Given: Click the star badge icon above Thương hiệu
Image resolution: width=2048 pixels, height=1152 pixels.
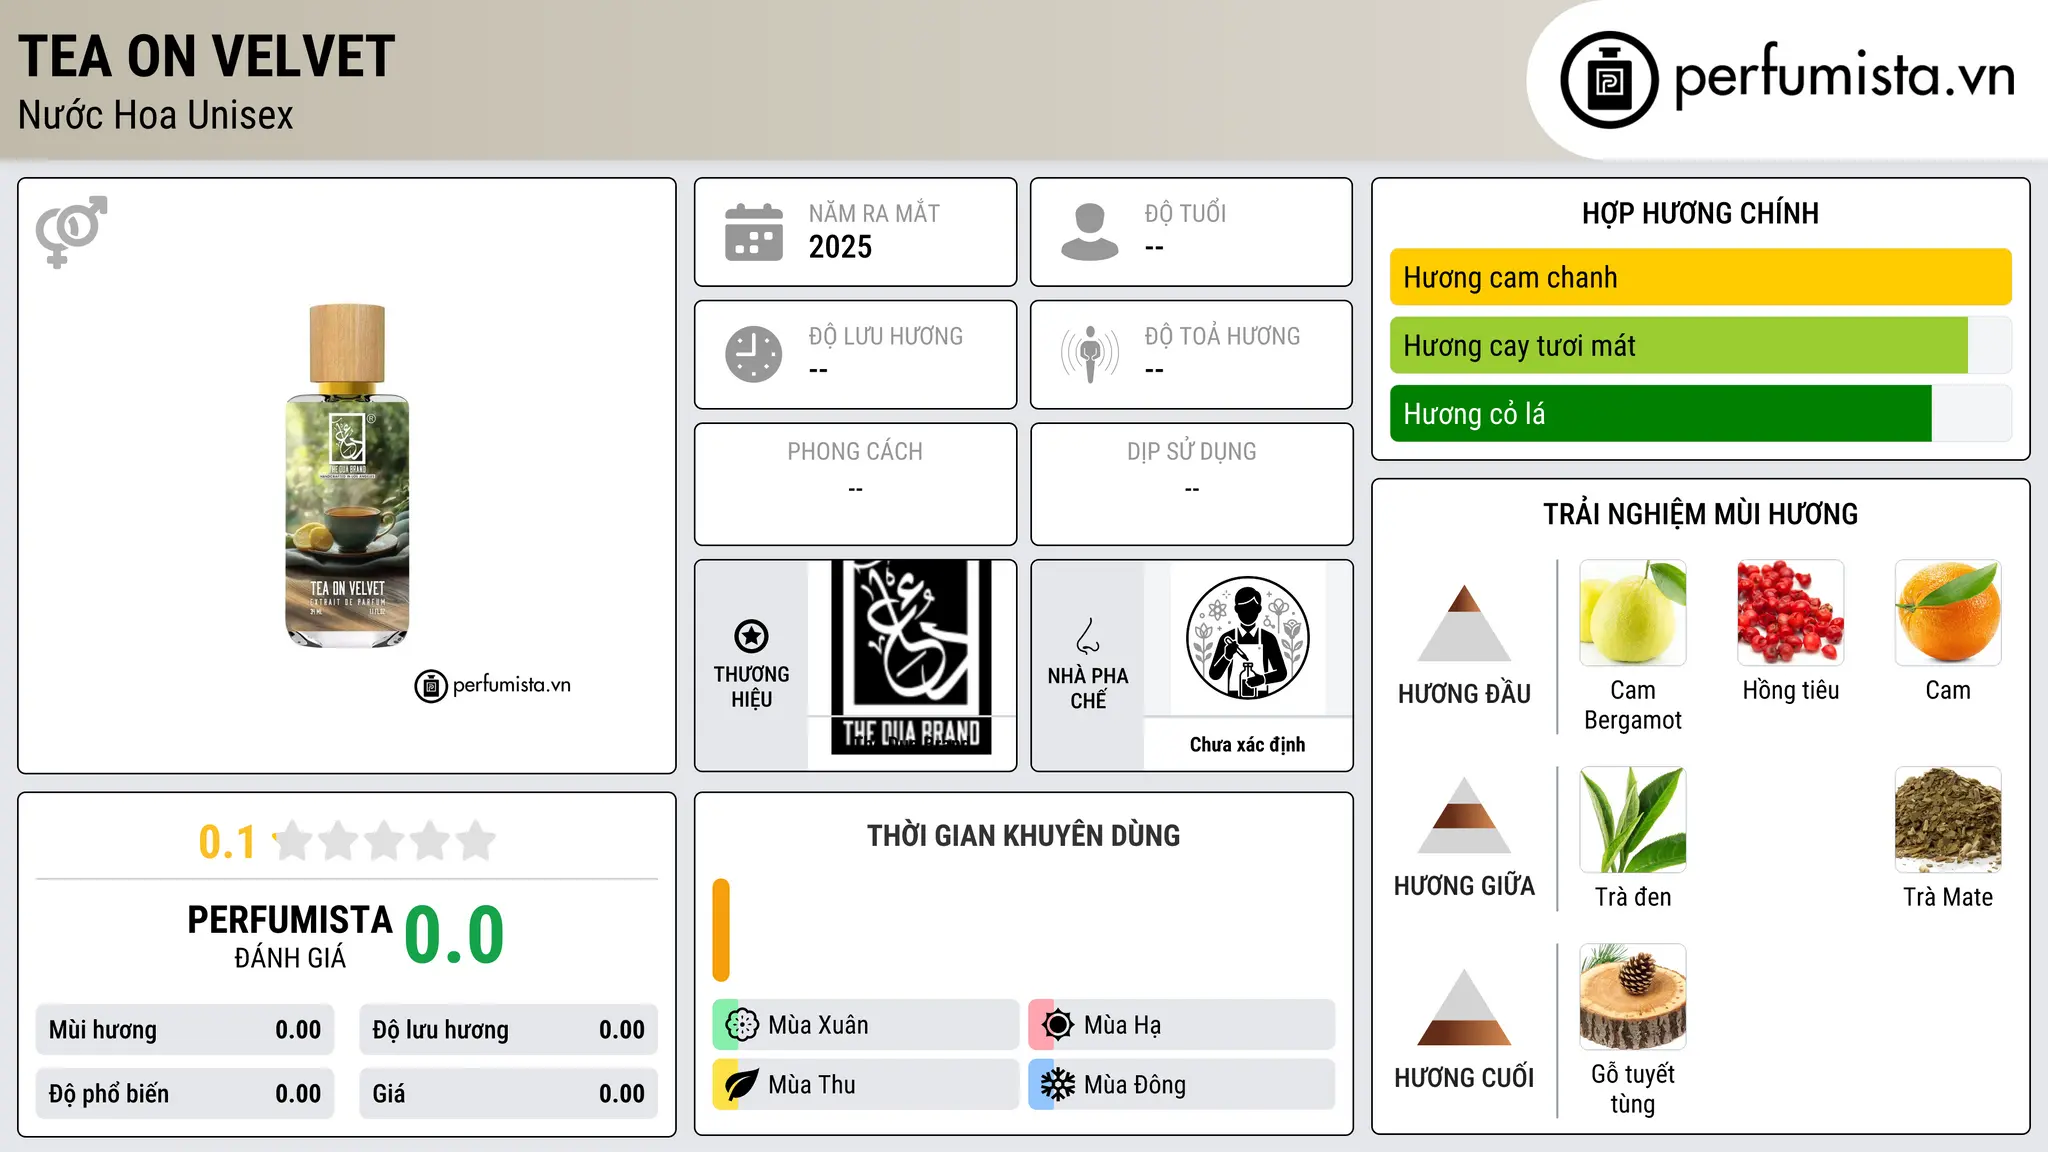Looking at the screenshot, I should 751,636.
